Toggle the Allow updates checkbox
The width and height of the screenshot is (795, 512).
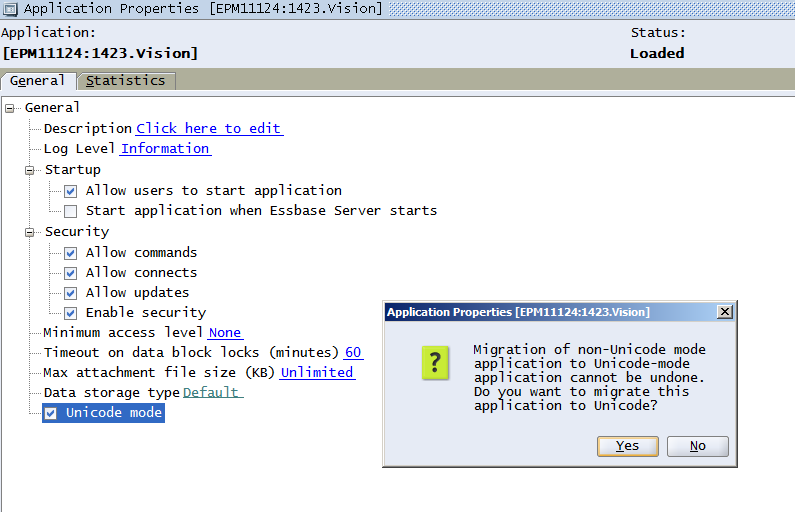tap(70, 293)
